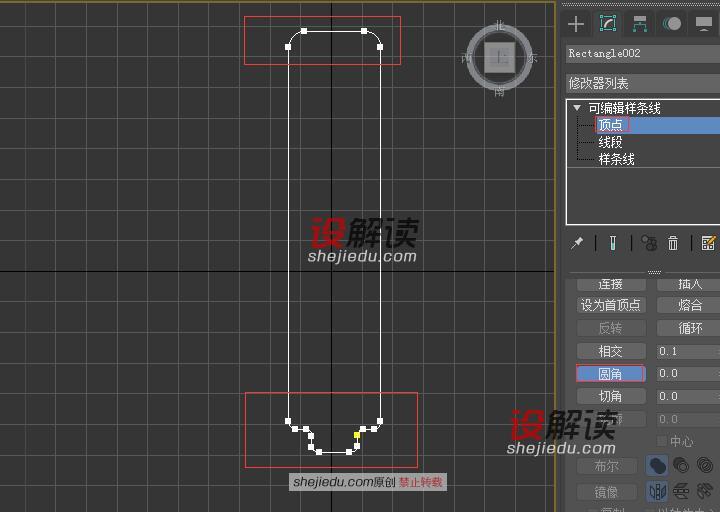Click the 镜像 mirror button
This screenshot has height=512, width=720.
[x=607, y=492]
